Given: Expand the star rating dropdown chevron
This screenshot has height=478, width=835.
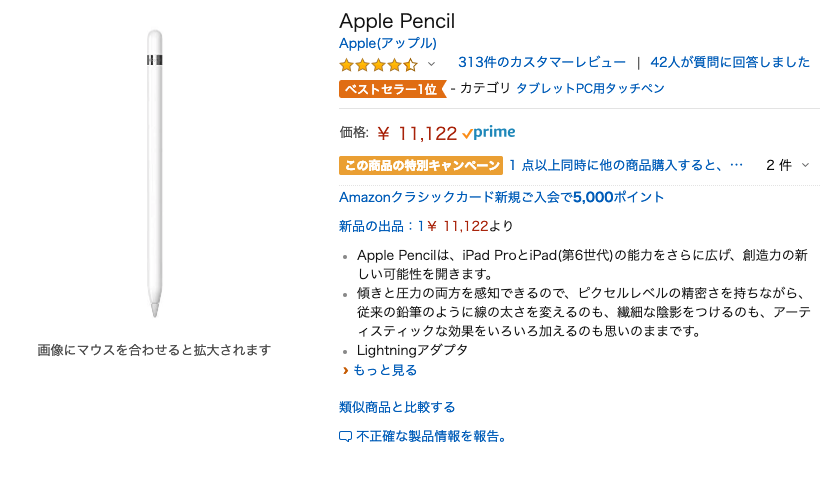Looking at the screenshot, I should click(431, 64).
